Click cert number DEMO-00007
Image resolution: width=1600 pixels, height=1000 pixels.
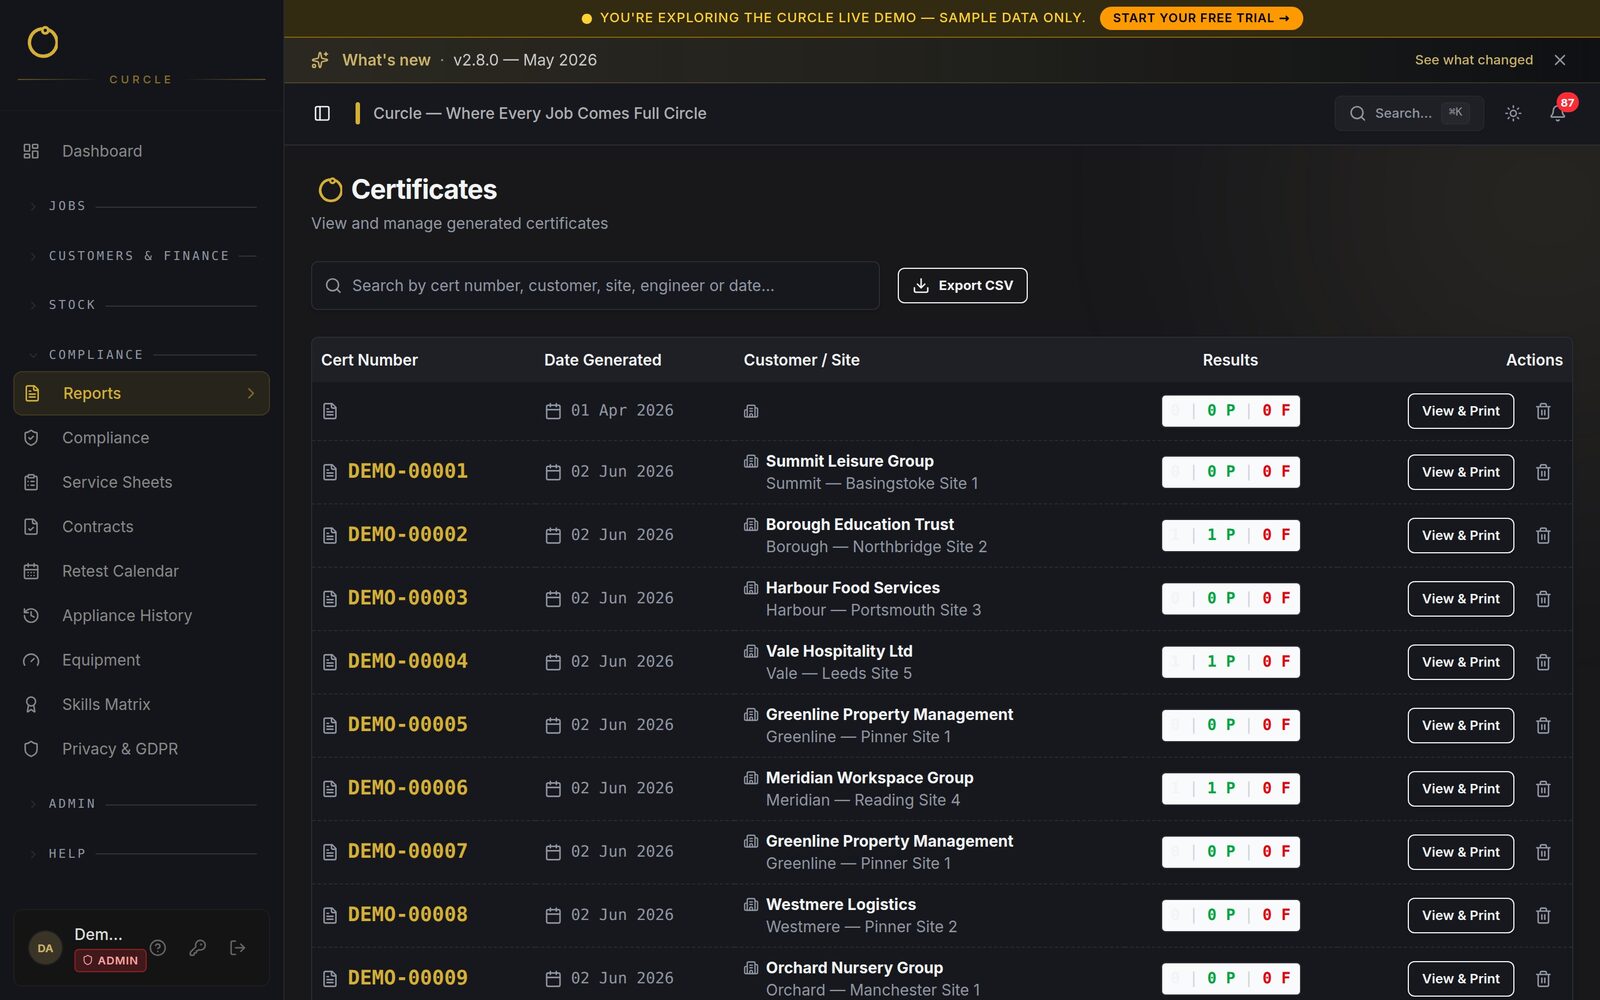[408, 851]
